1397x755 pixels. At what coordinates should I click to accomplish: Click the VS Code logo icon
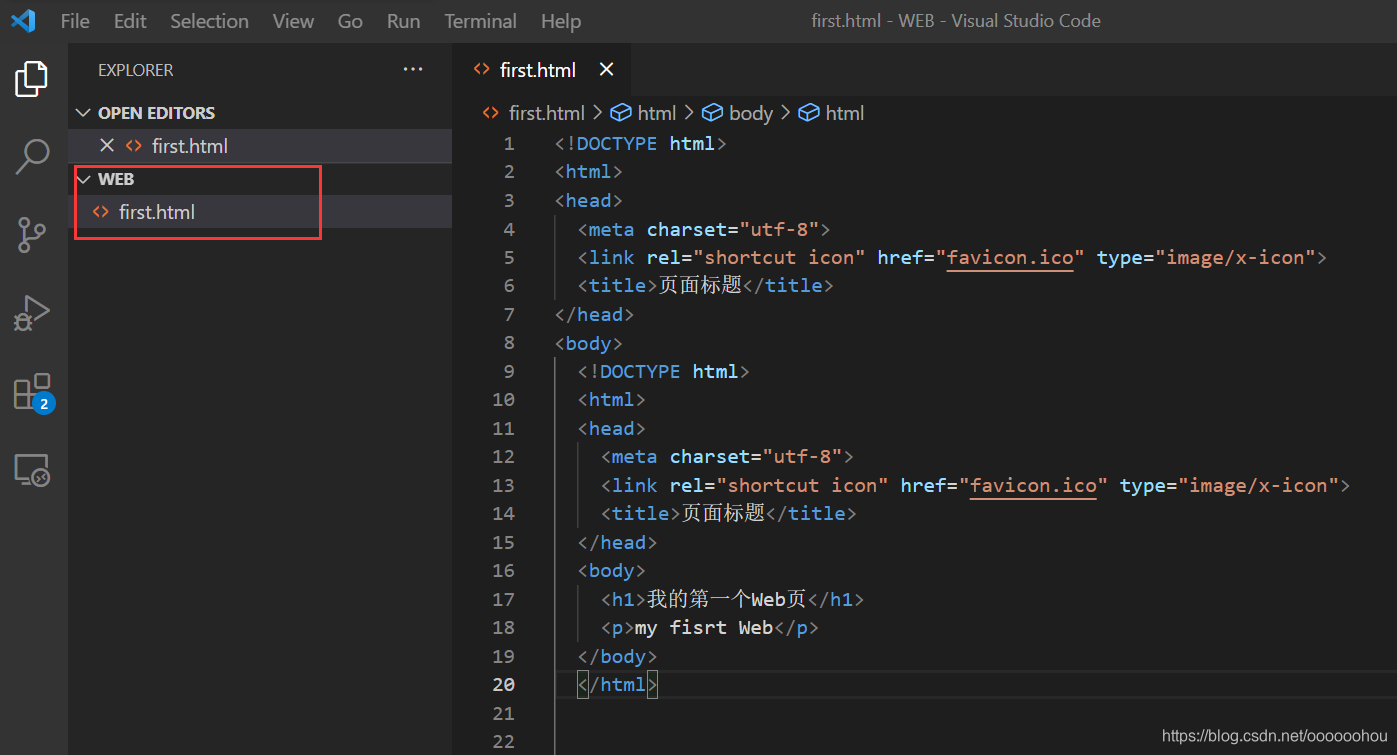22,21
